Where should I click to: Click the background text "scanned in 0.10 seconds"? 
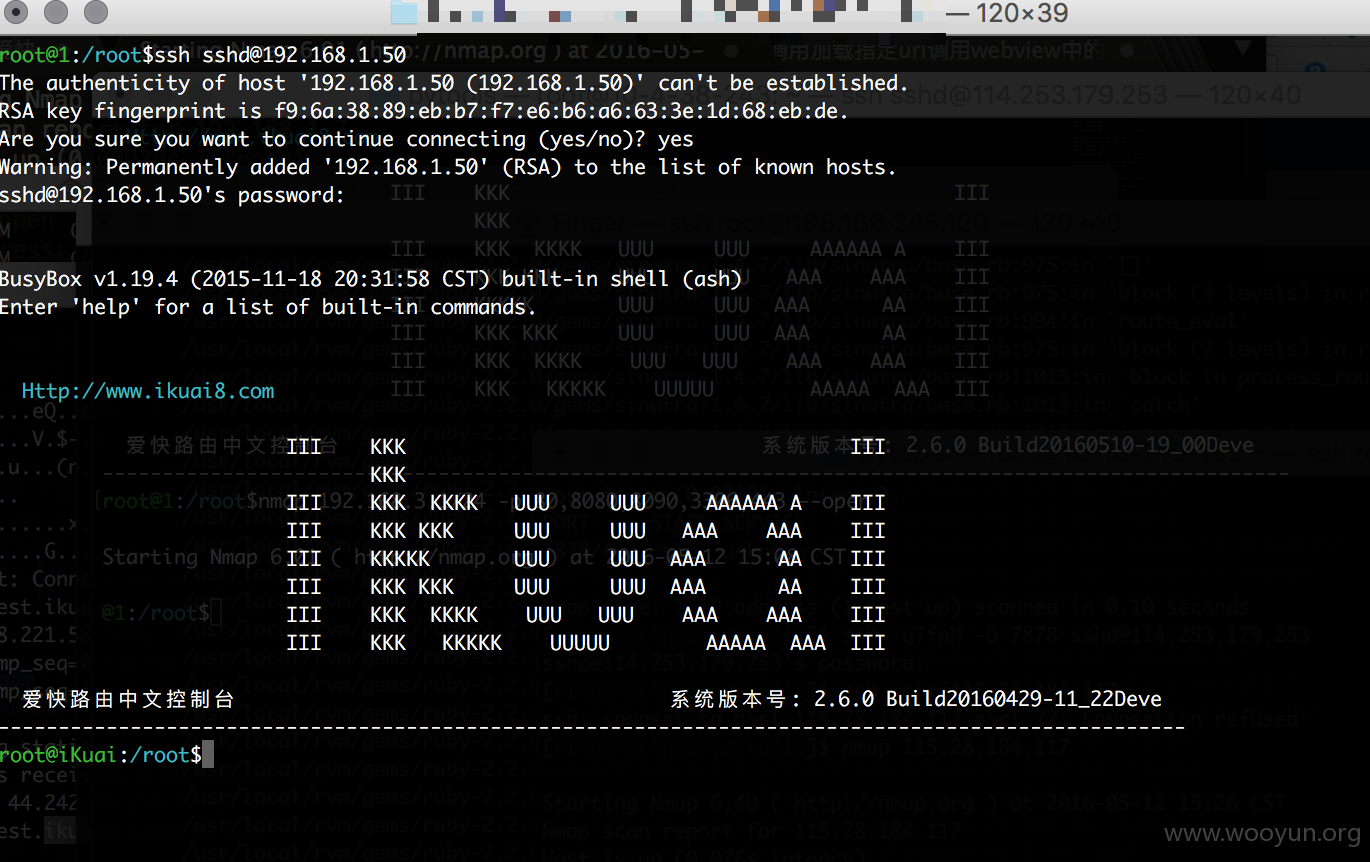point(1110,606)
